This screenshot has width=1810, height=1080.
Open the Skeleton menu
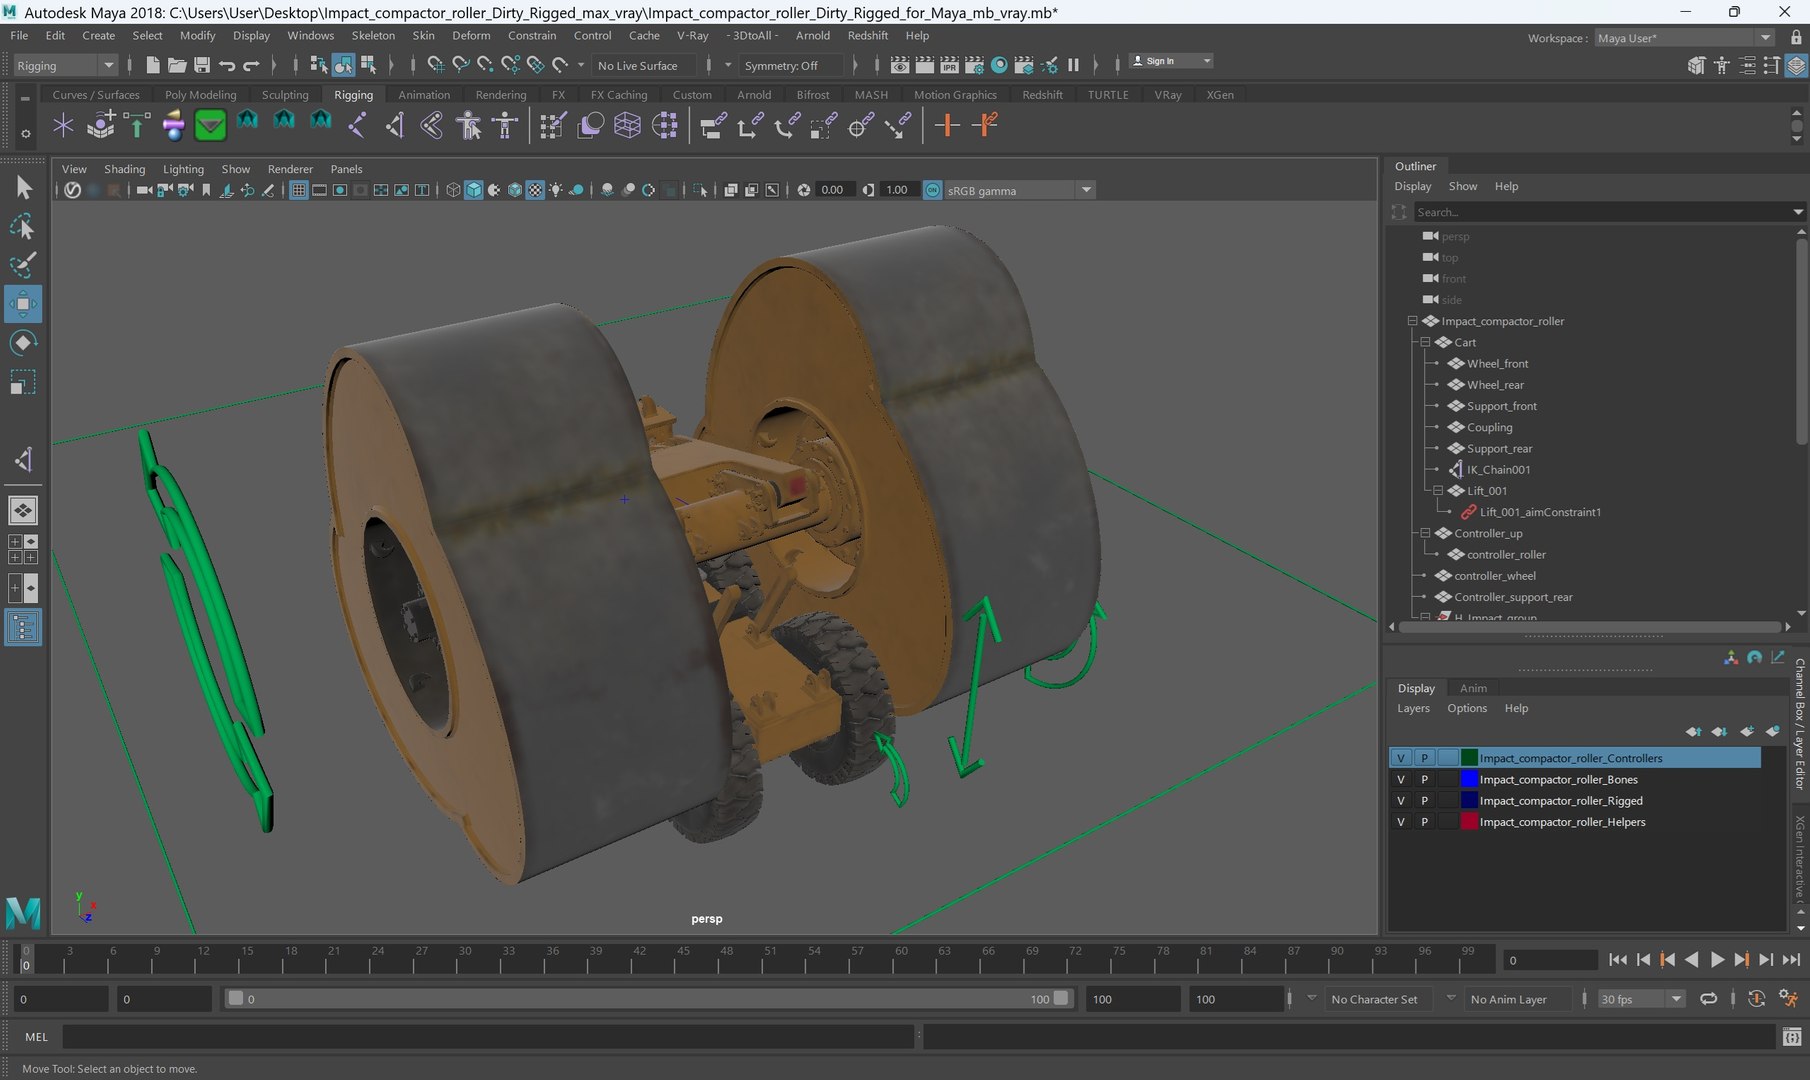click(x=372, y=35)
